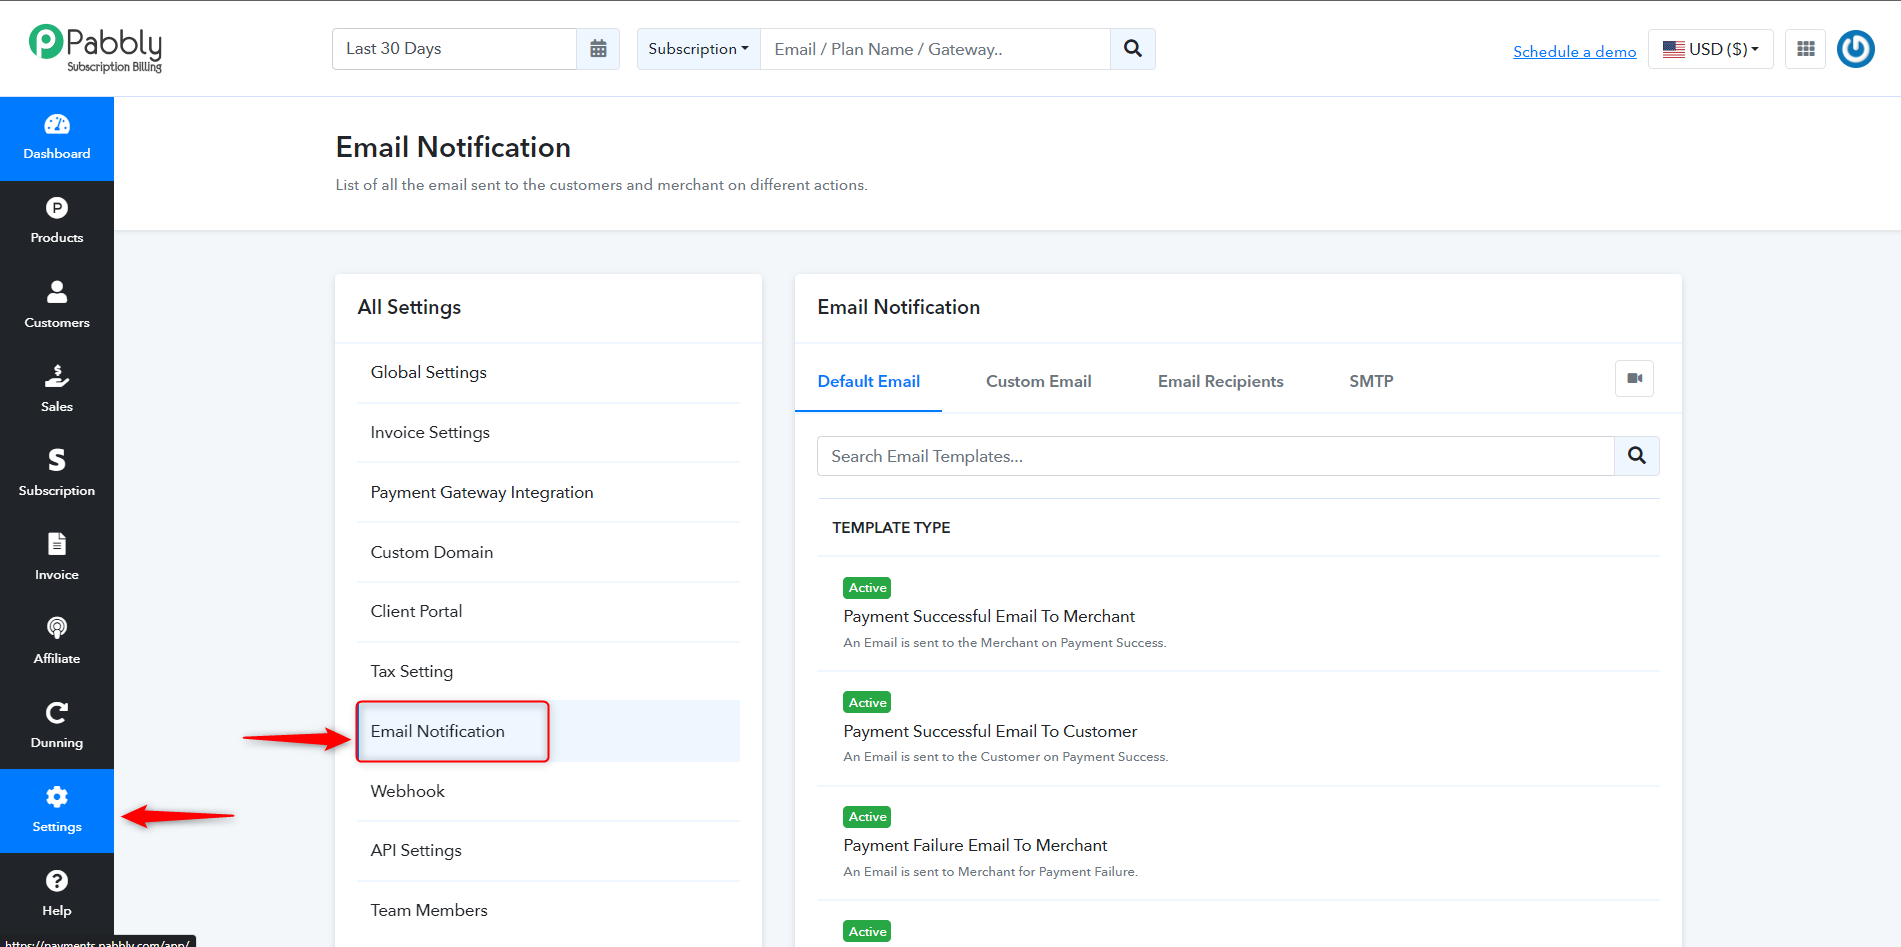Open the Affiliate sidebar item

click(57, 643)
